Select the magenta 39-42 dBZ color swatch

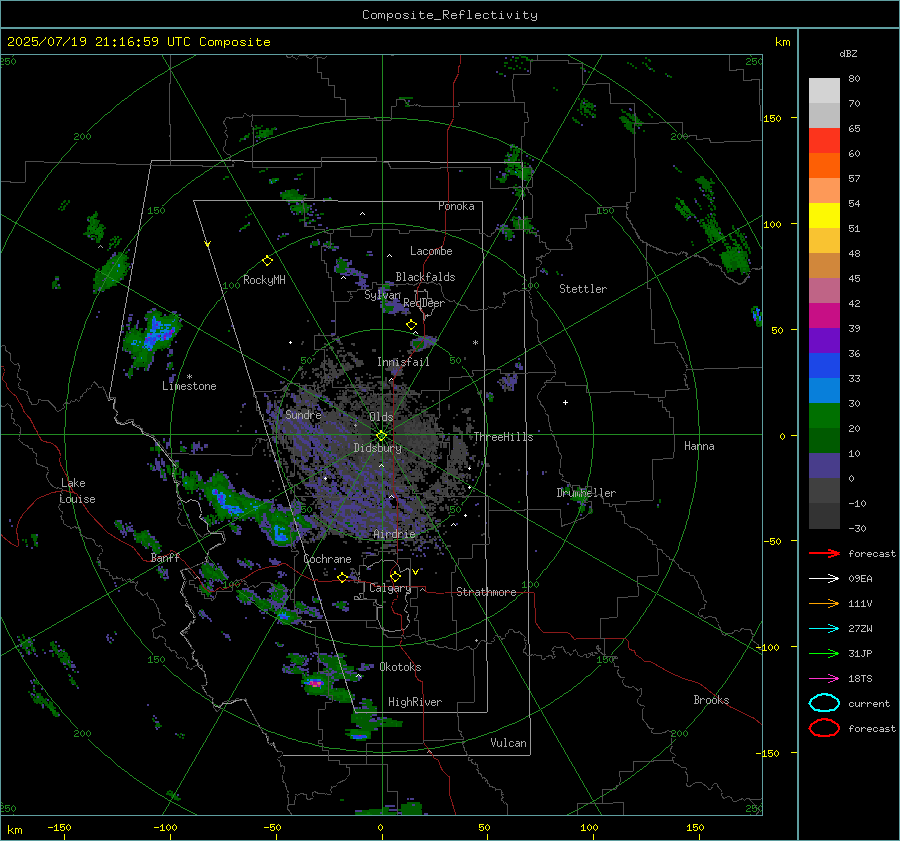(824, 316)
